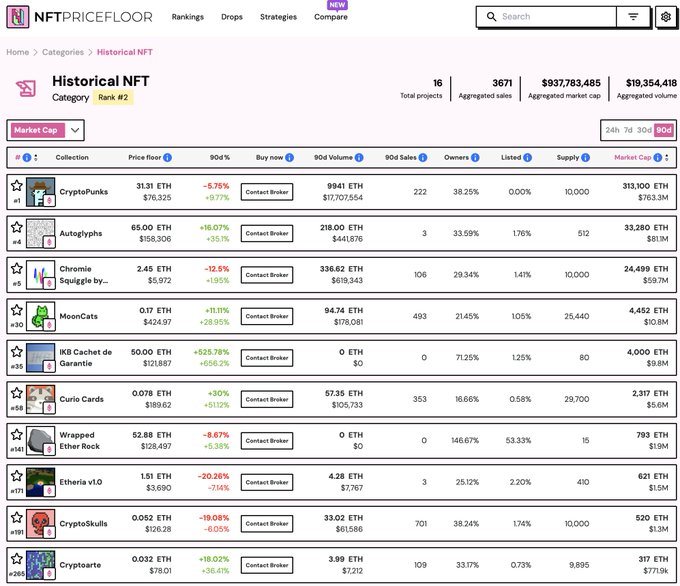Go to Home breadcrumb
Viewport: 680px width, 586px height.
point(17,52)
